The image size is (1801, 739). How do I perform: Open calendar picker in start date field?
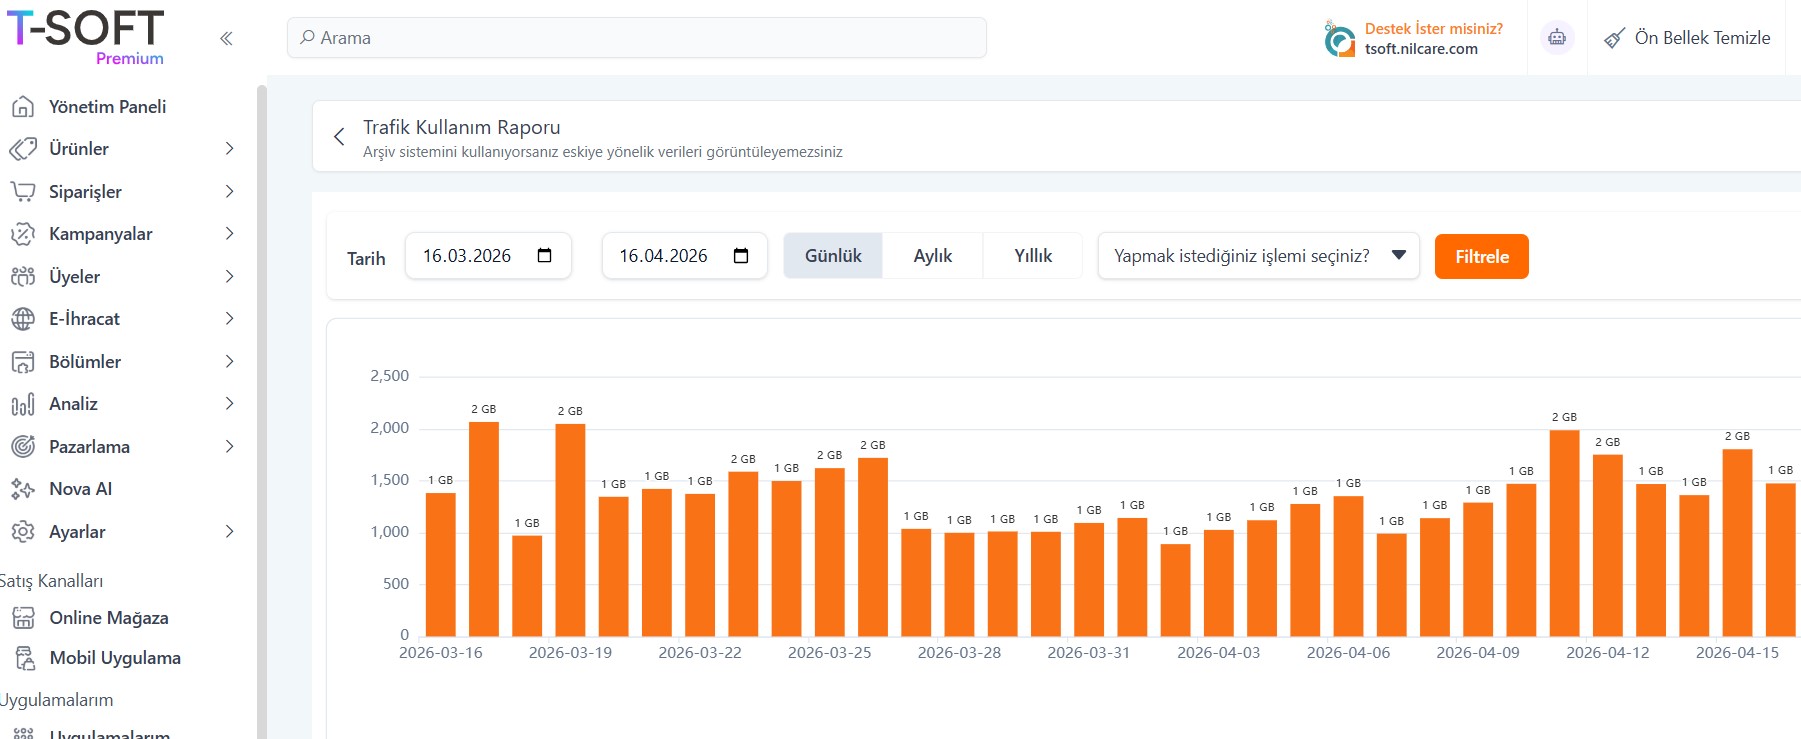(x=544, y=256)
